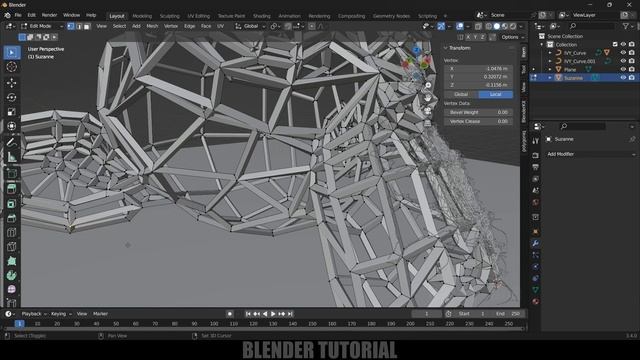Open Add Modifier dropdown

590,154
